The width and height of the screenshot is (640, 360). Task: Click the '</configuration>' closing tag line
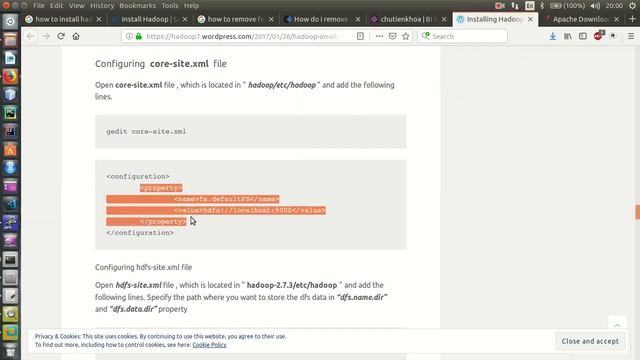tap(140, 233)
